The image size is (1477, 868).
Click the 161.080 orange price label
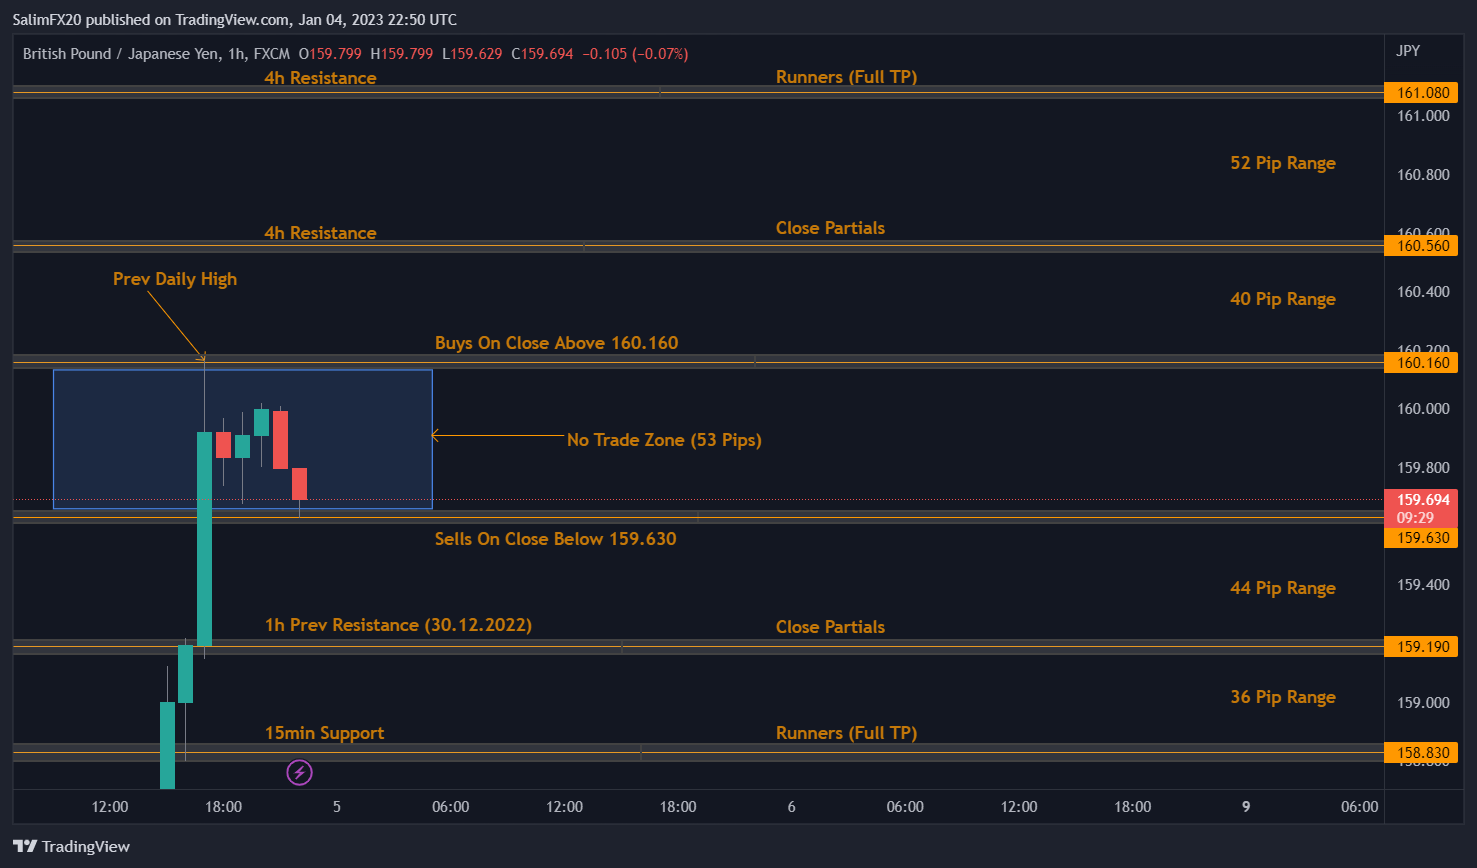1421,93
